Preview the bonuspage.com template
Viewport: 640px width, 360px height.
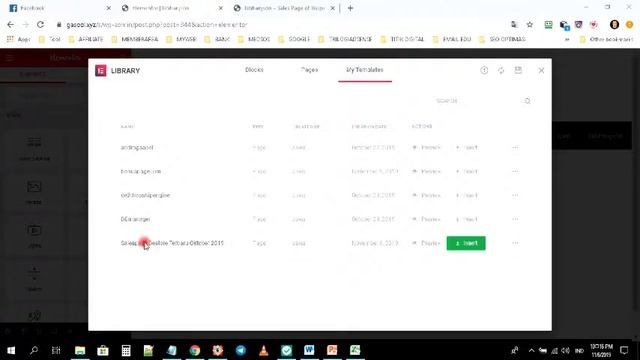427,171
